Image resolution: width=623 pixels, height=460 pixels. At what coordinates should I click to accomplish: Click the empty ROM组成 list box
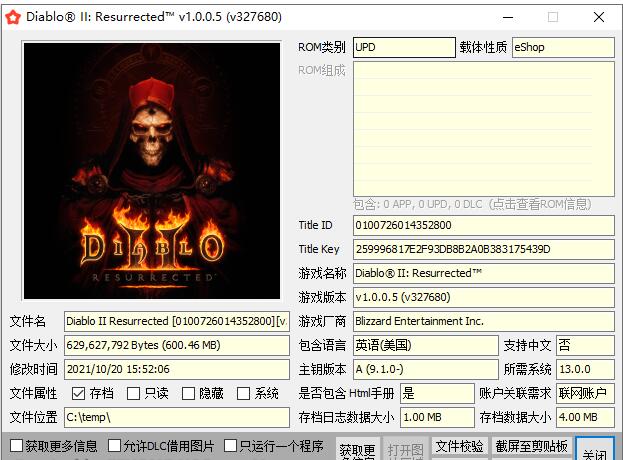484,129
